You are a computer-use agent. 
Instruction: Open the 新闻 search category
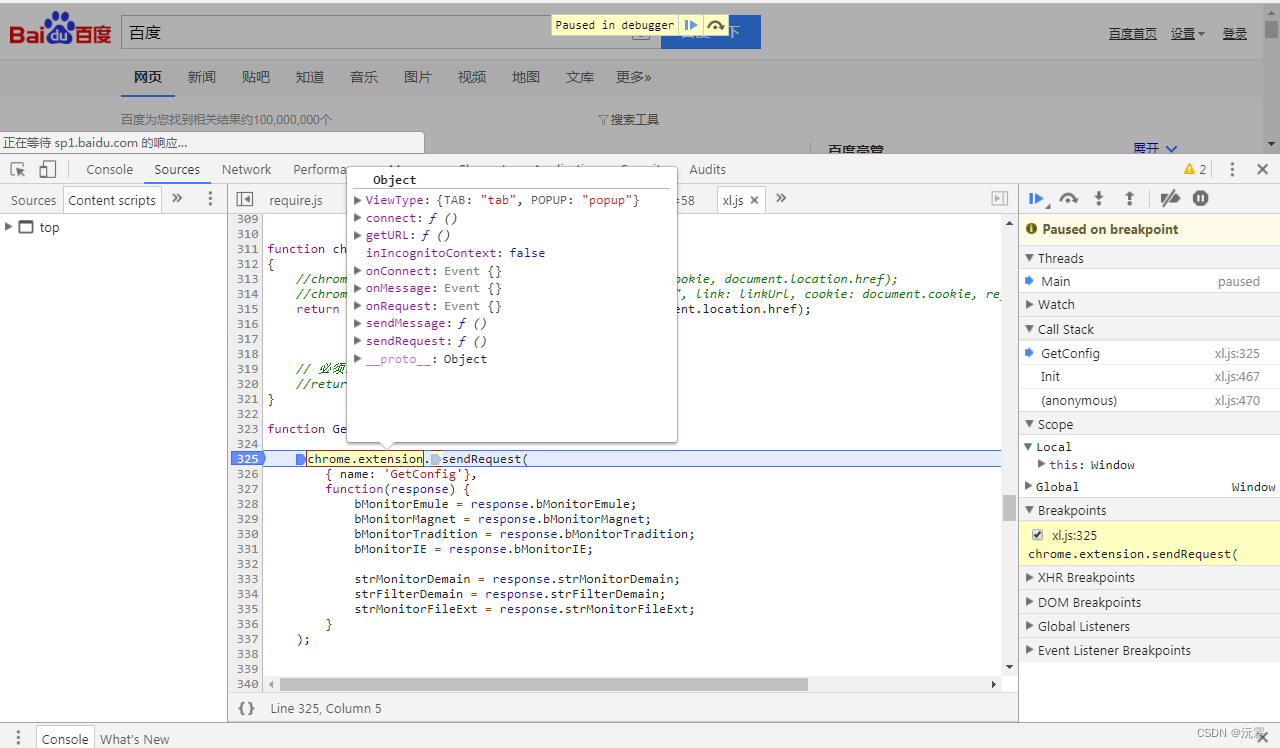(201, 77)
